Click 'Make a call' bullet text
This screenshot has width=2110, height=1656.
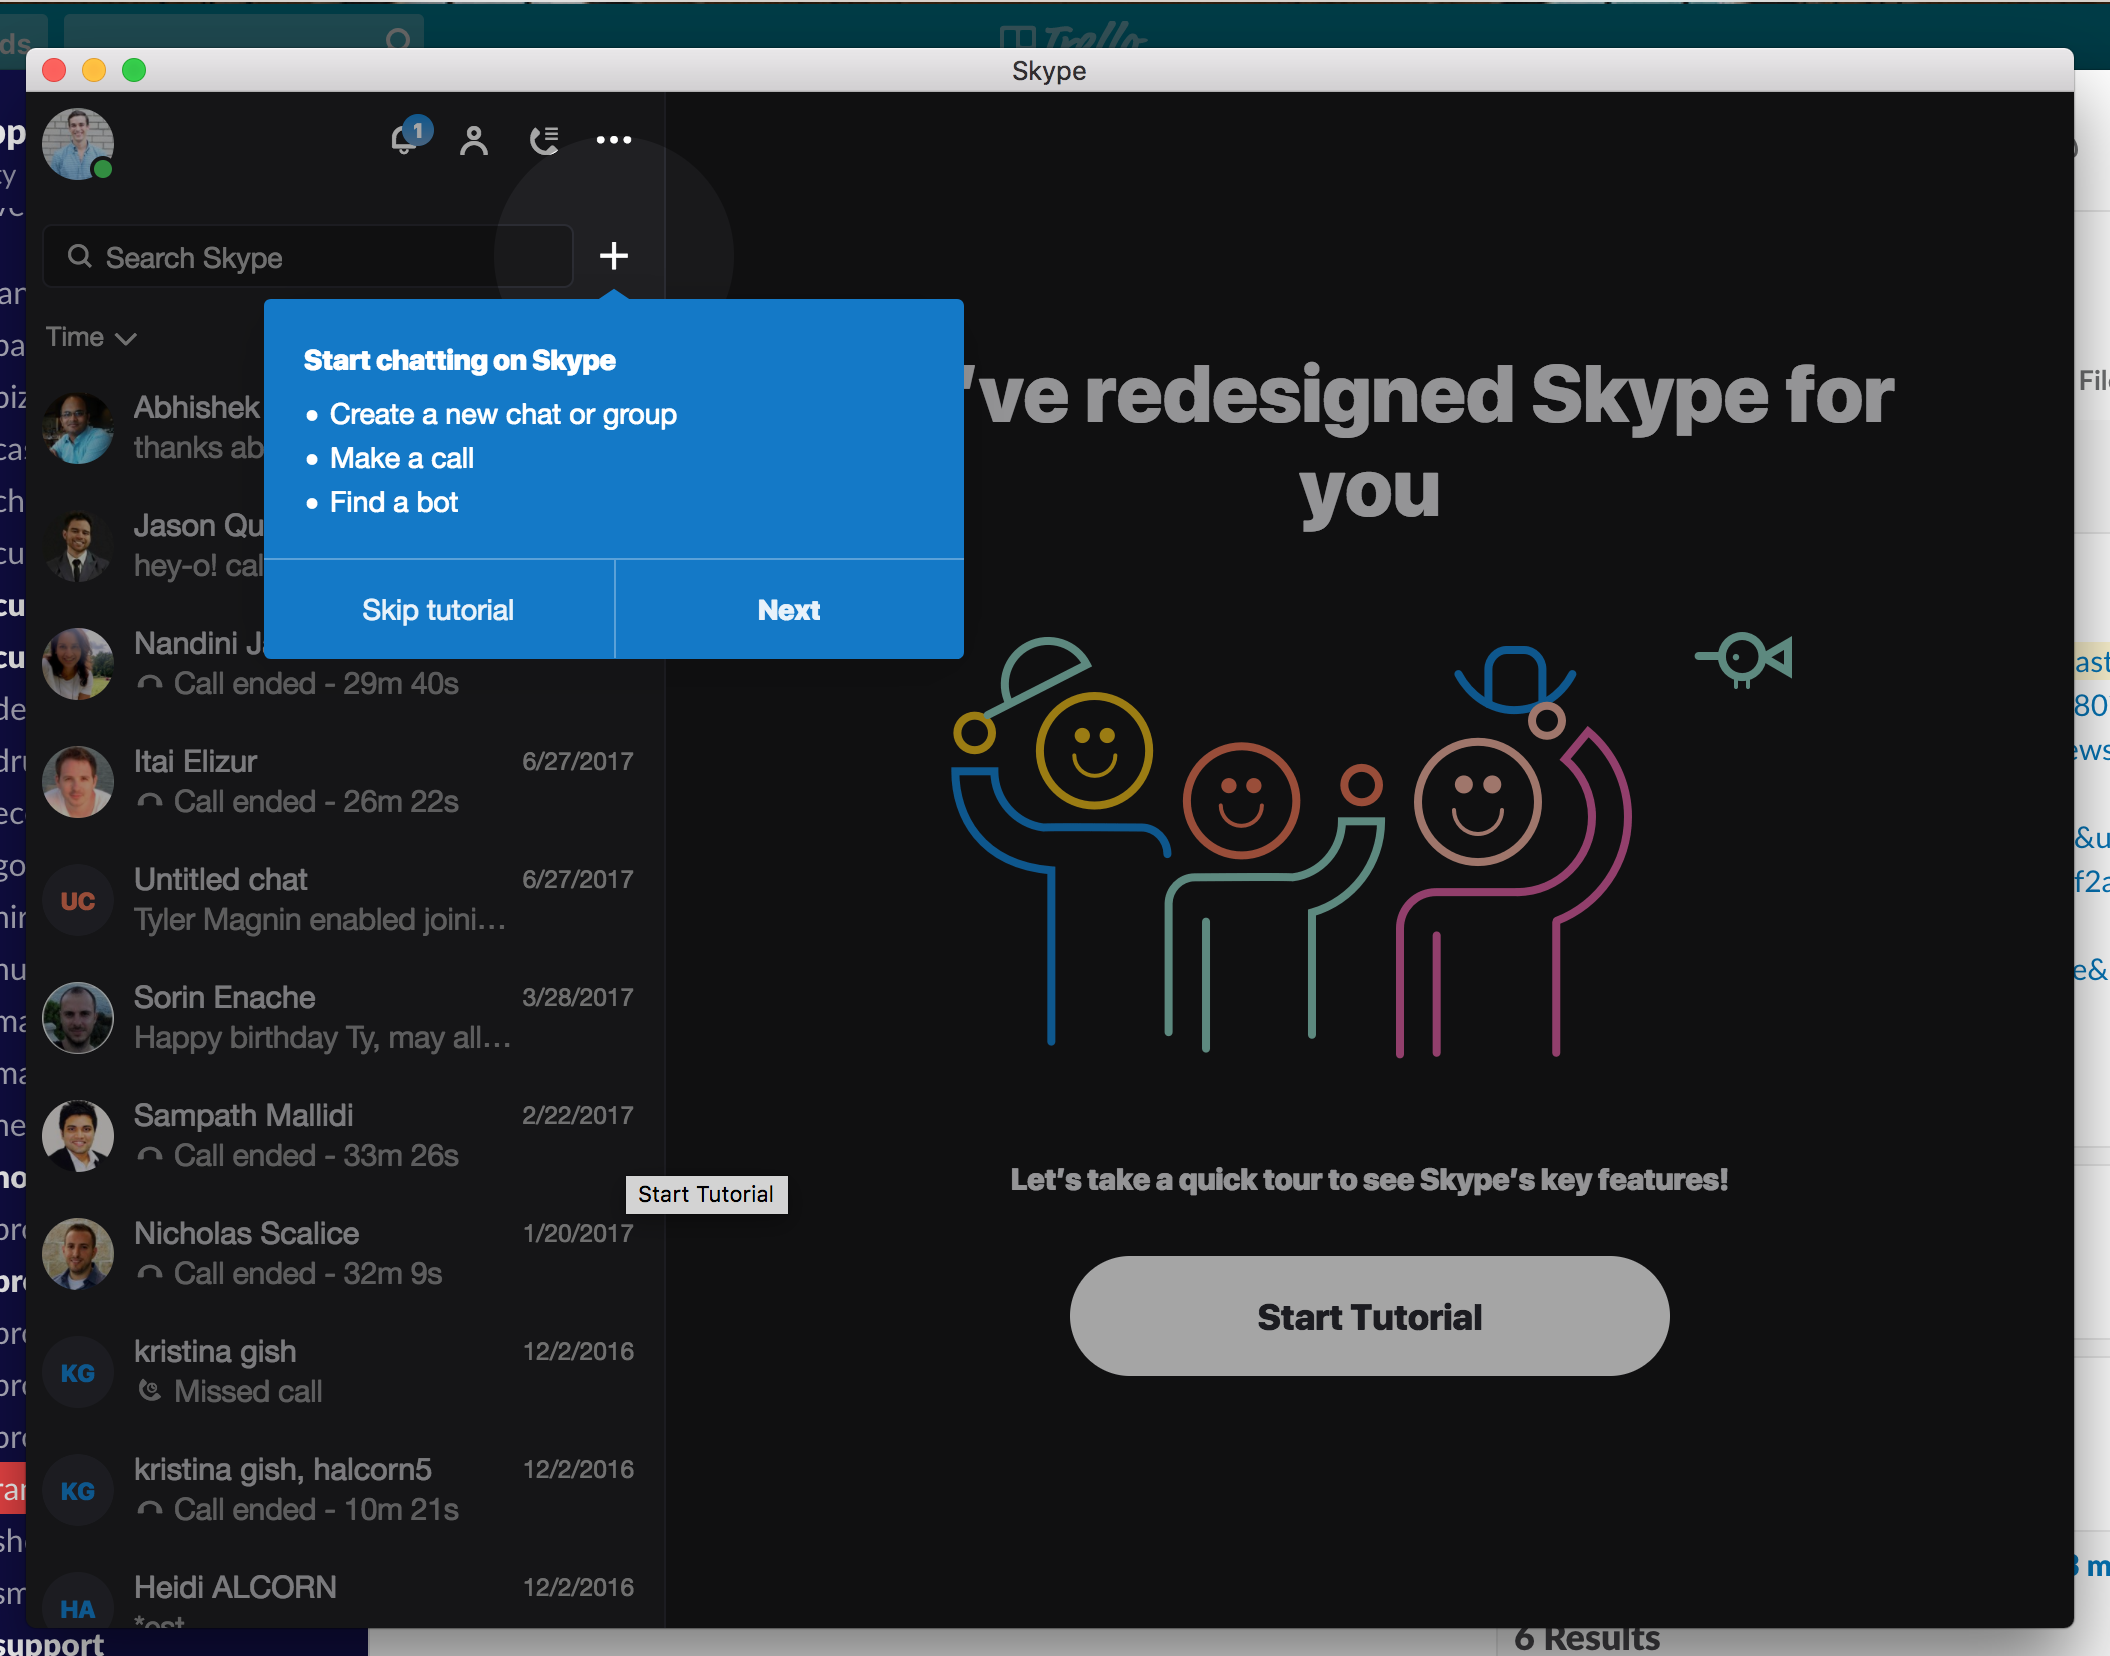[x=402, y=458]
